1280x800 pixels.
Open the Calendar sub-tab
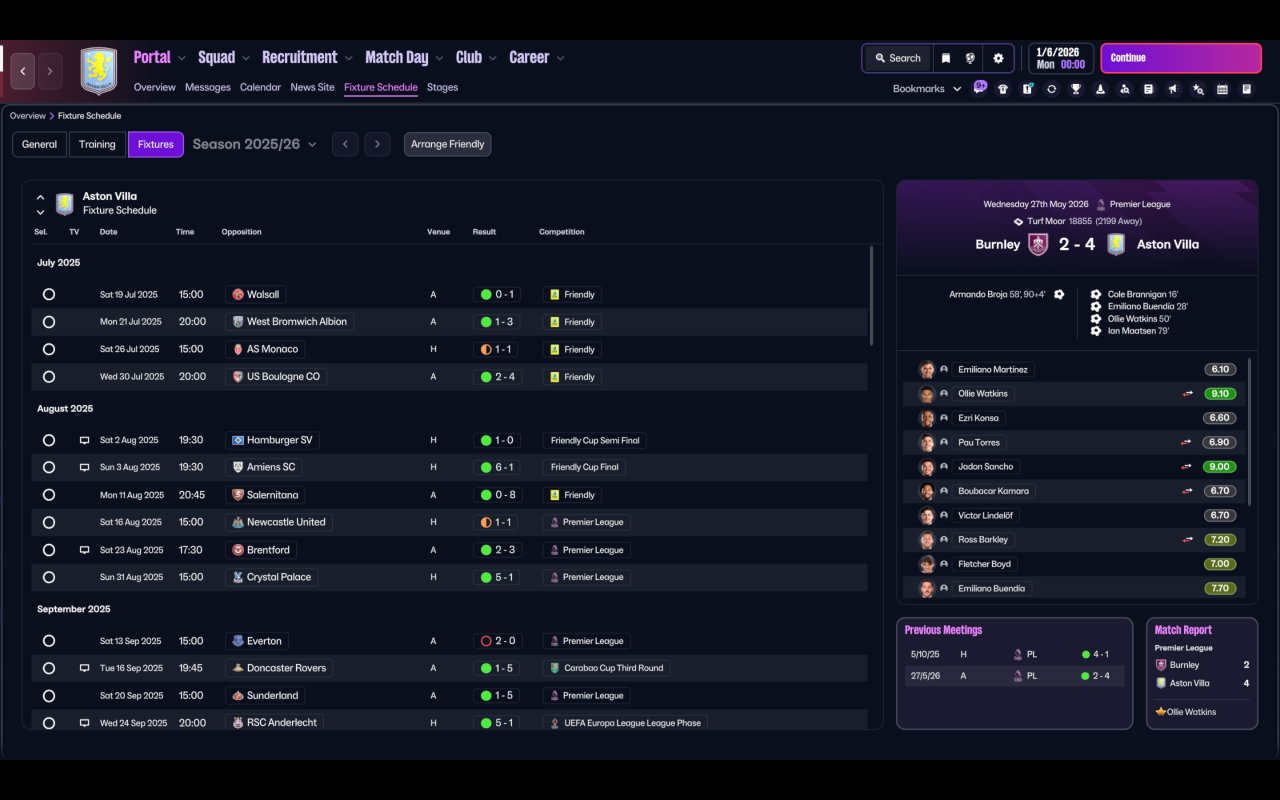point(260,87)
